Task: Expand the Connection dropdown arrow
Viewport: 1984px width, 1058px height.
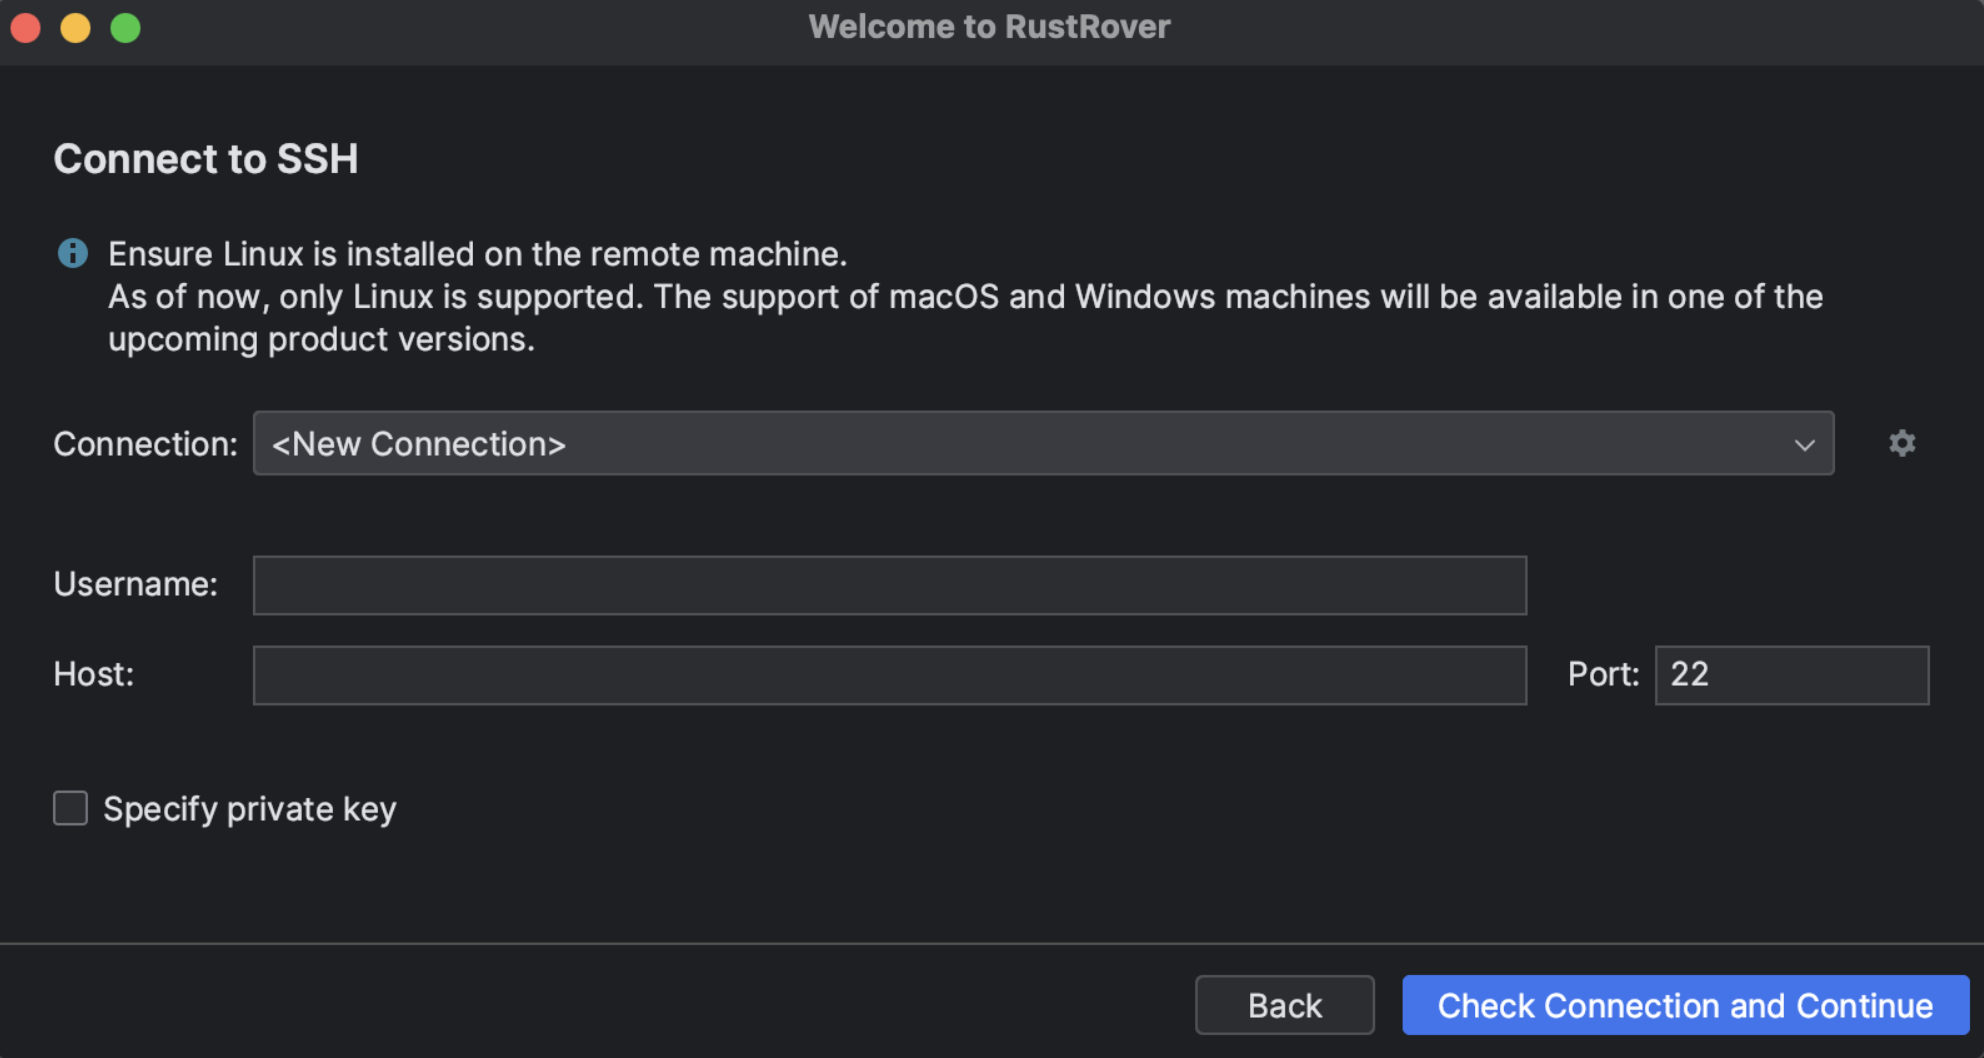Action: pyautogui.click(x=1804, y=444)
